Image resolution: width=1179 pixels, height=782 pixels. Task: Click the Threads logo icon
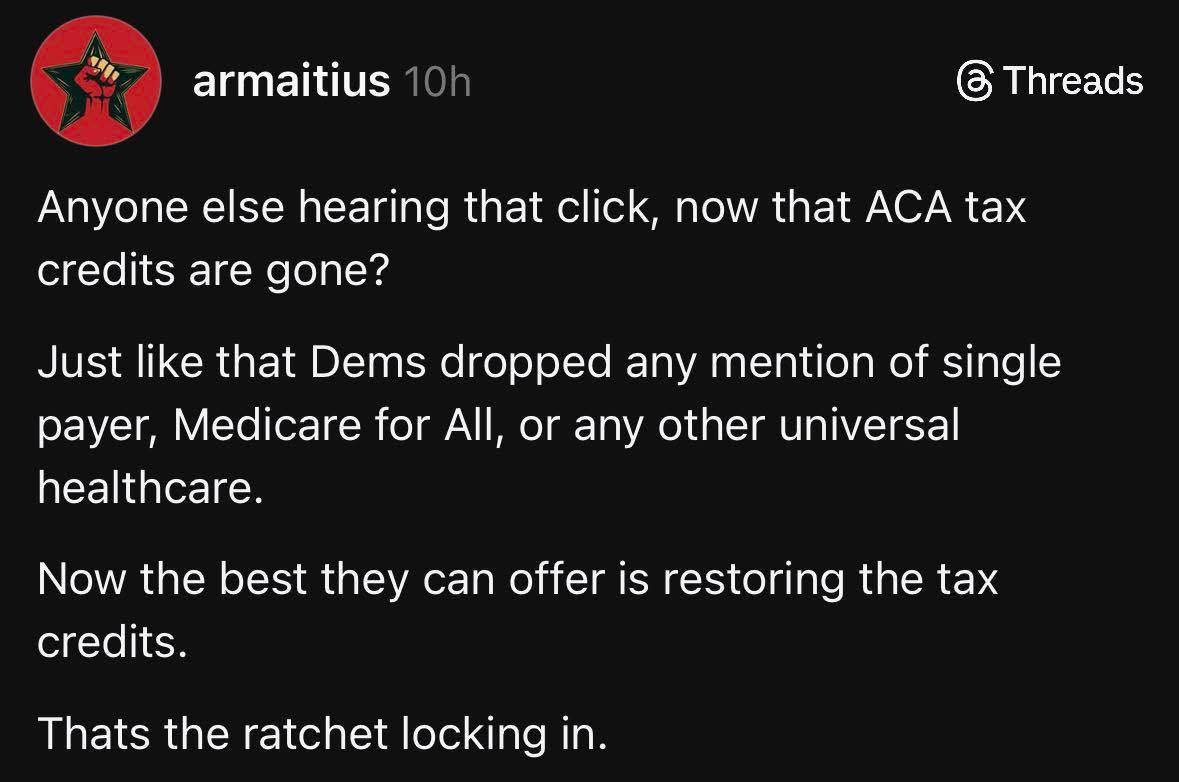point(972,81)
